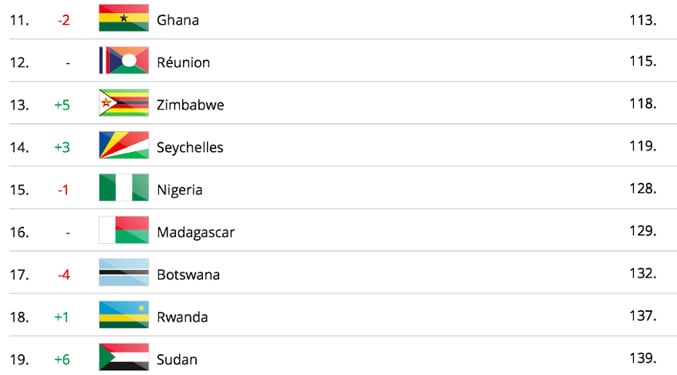Image resolution: width=677 pixels, height=375 pixels.
Task: Open the Zimbabwe country name link
Action: click(190, 105)
